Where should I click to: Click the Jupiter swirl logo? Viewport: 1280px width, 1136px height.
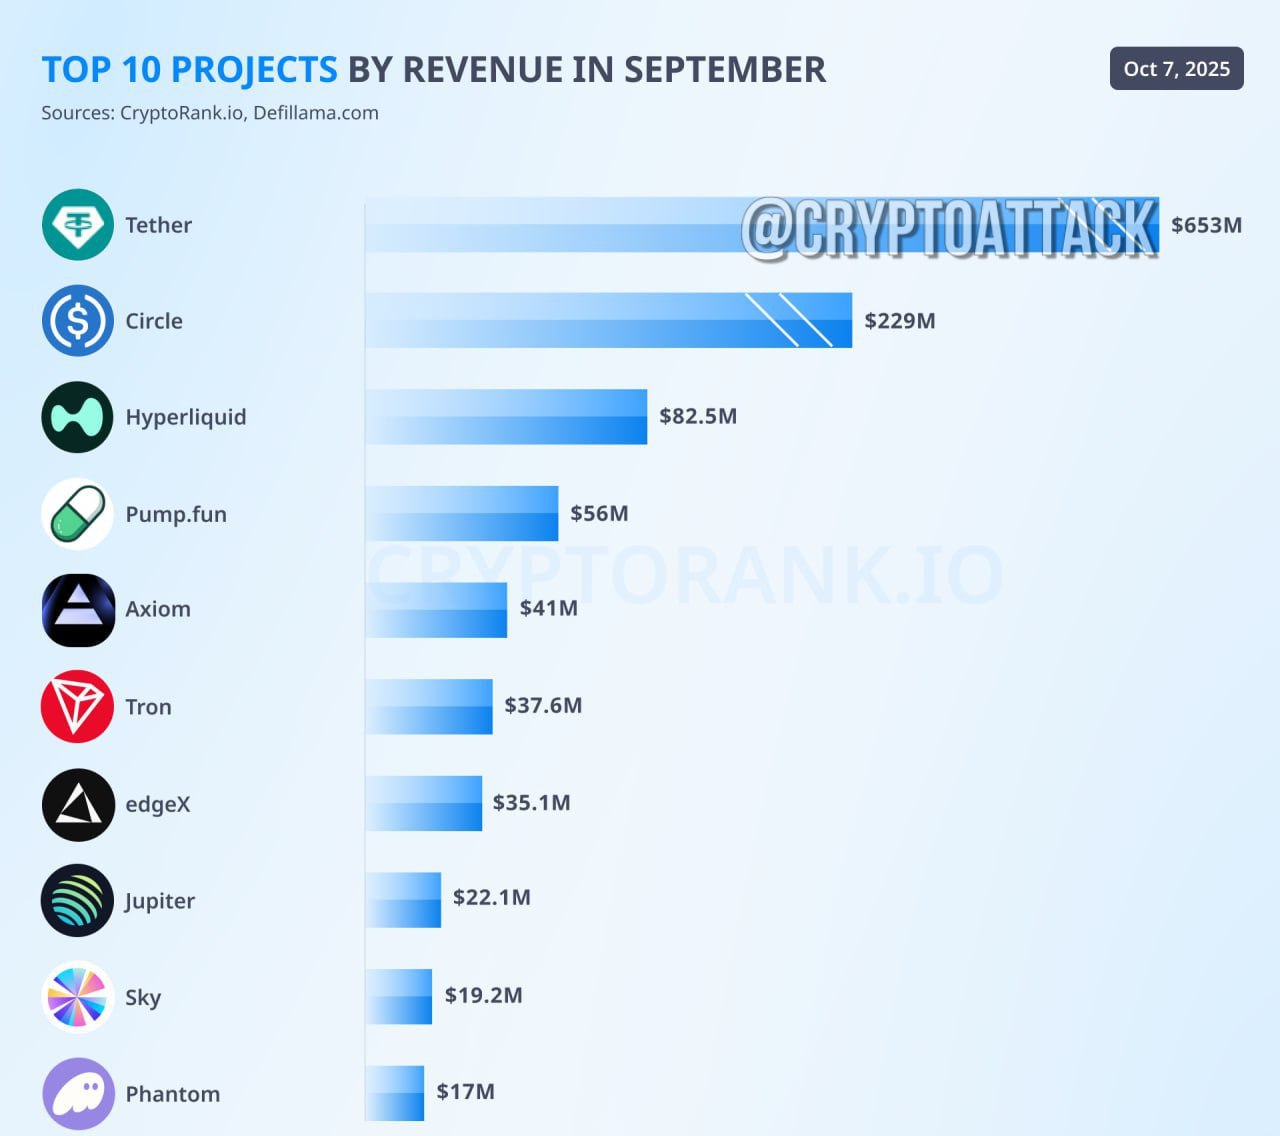point(78,900)
